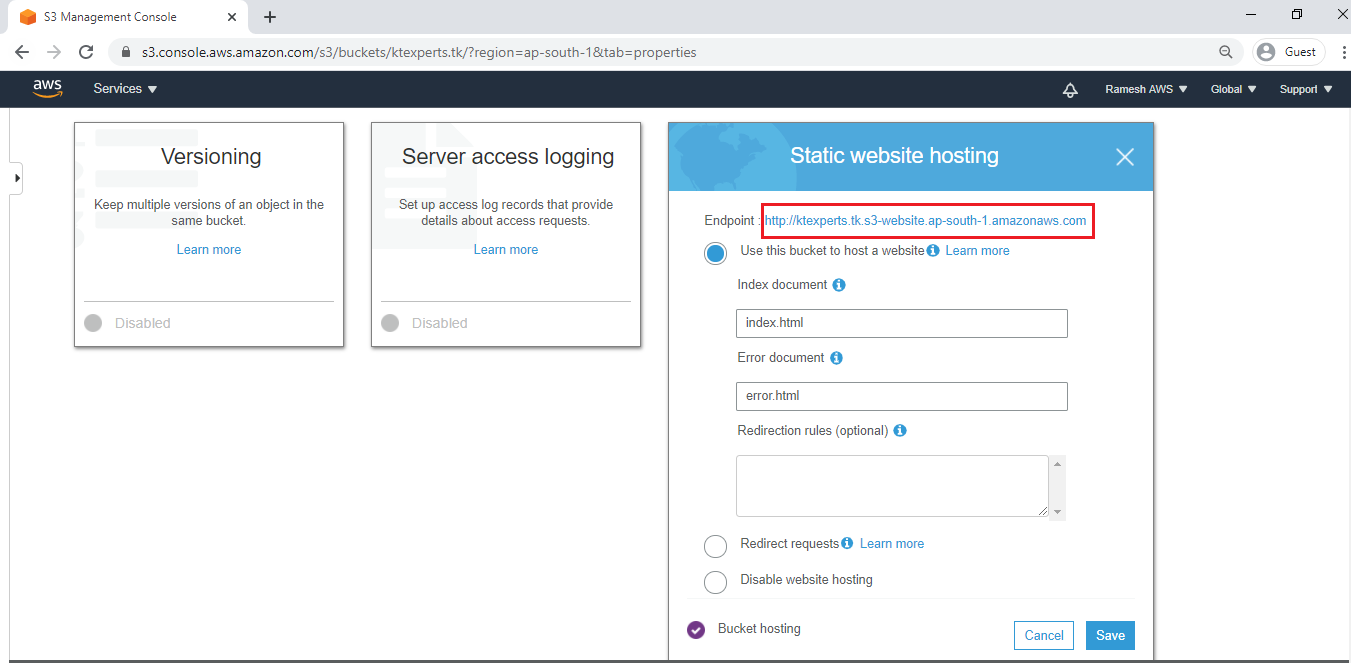The height and width of the screenshot is (663, 1351).
Task: Open the Guest profile button
Action: (x=1289, y=52)
